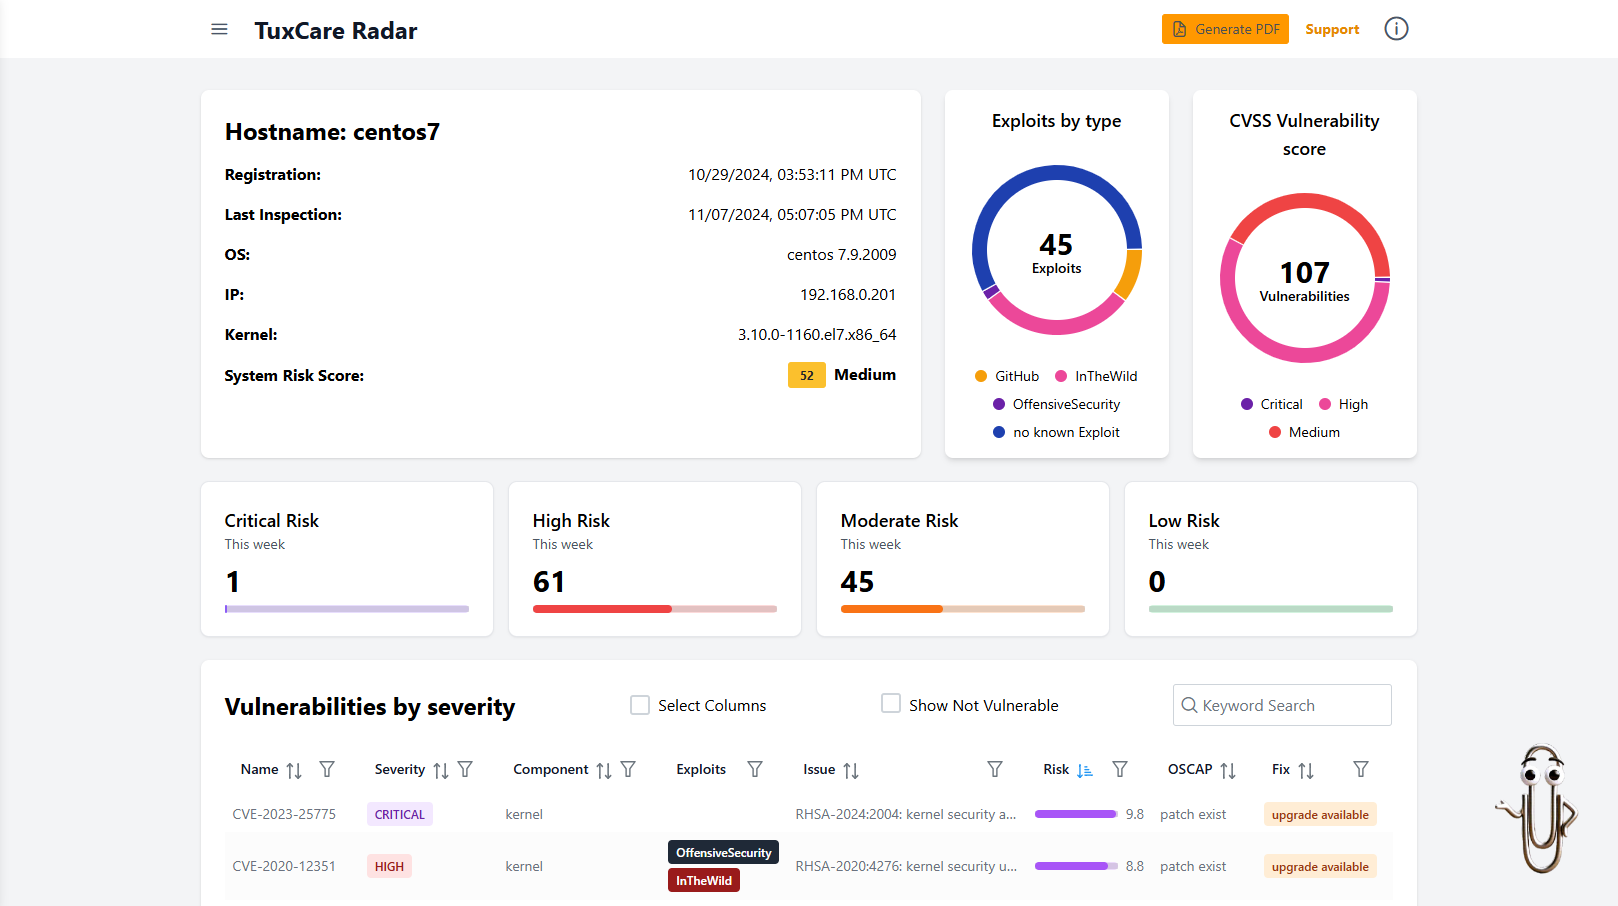
Task: Open the Severity column filter
Action: coord(465,770)
